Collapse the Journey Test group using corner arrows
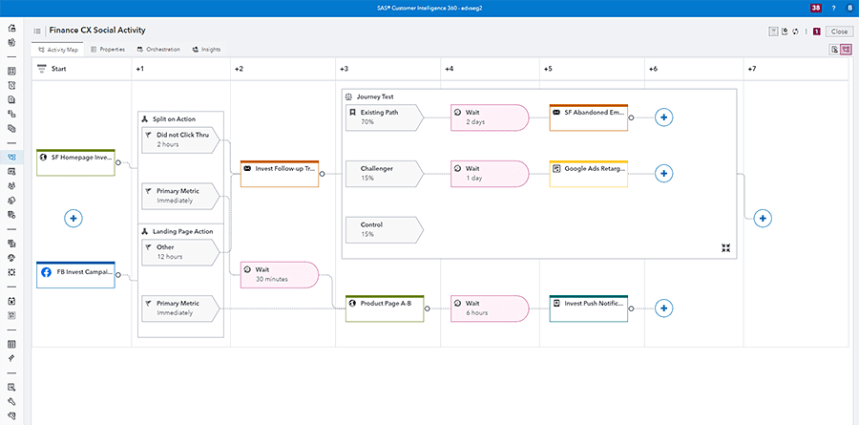The image size is (859, 425). pyautogui.click(x=726, y=248)
